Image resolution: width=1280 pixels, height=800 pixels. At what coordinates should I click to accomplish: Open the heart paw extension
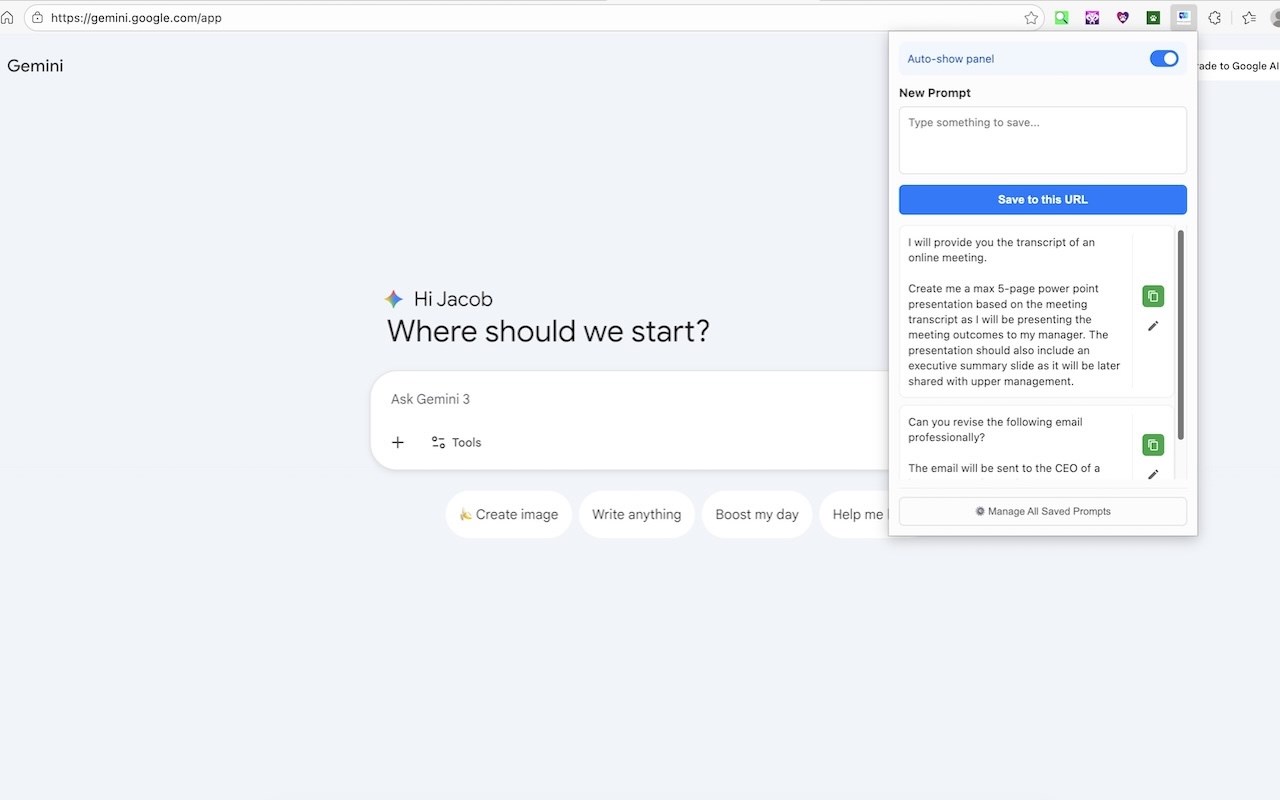point(1123,17)
